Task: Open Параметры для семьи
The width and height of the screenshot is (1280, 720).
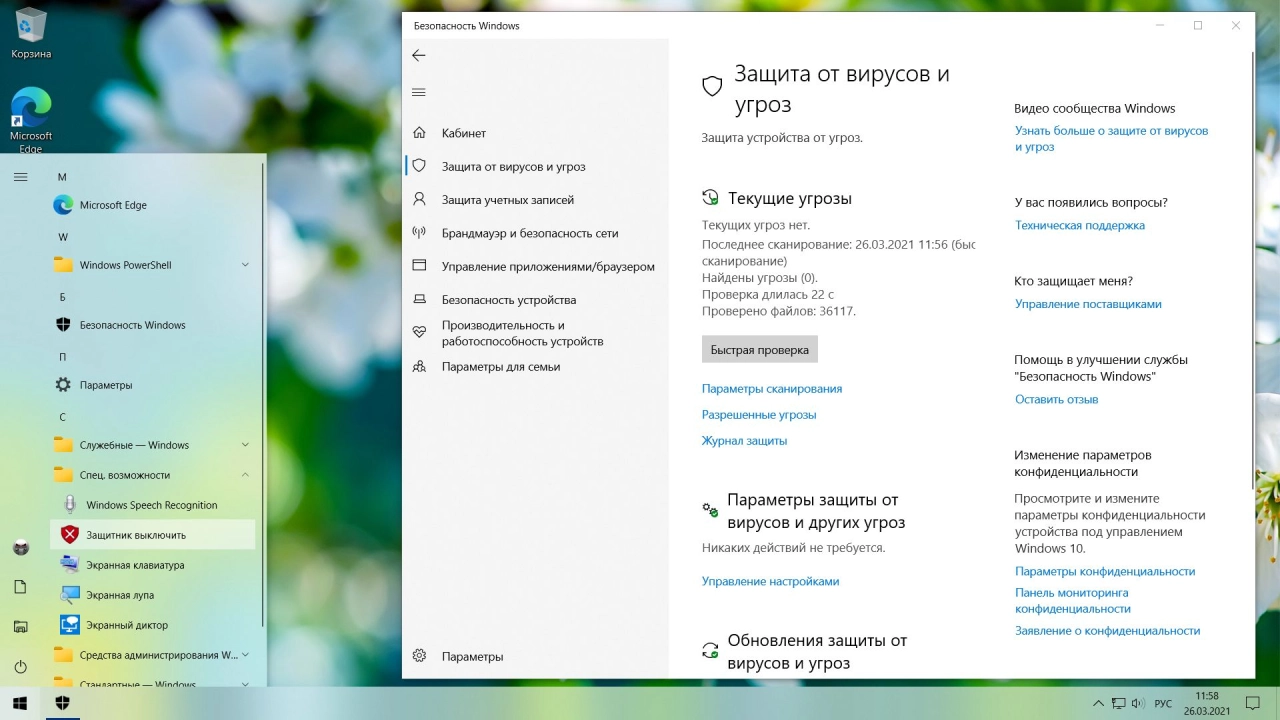Action: (535, 366)
